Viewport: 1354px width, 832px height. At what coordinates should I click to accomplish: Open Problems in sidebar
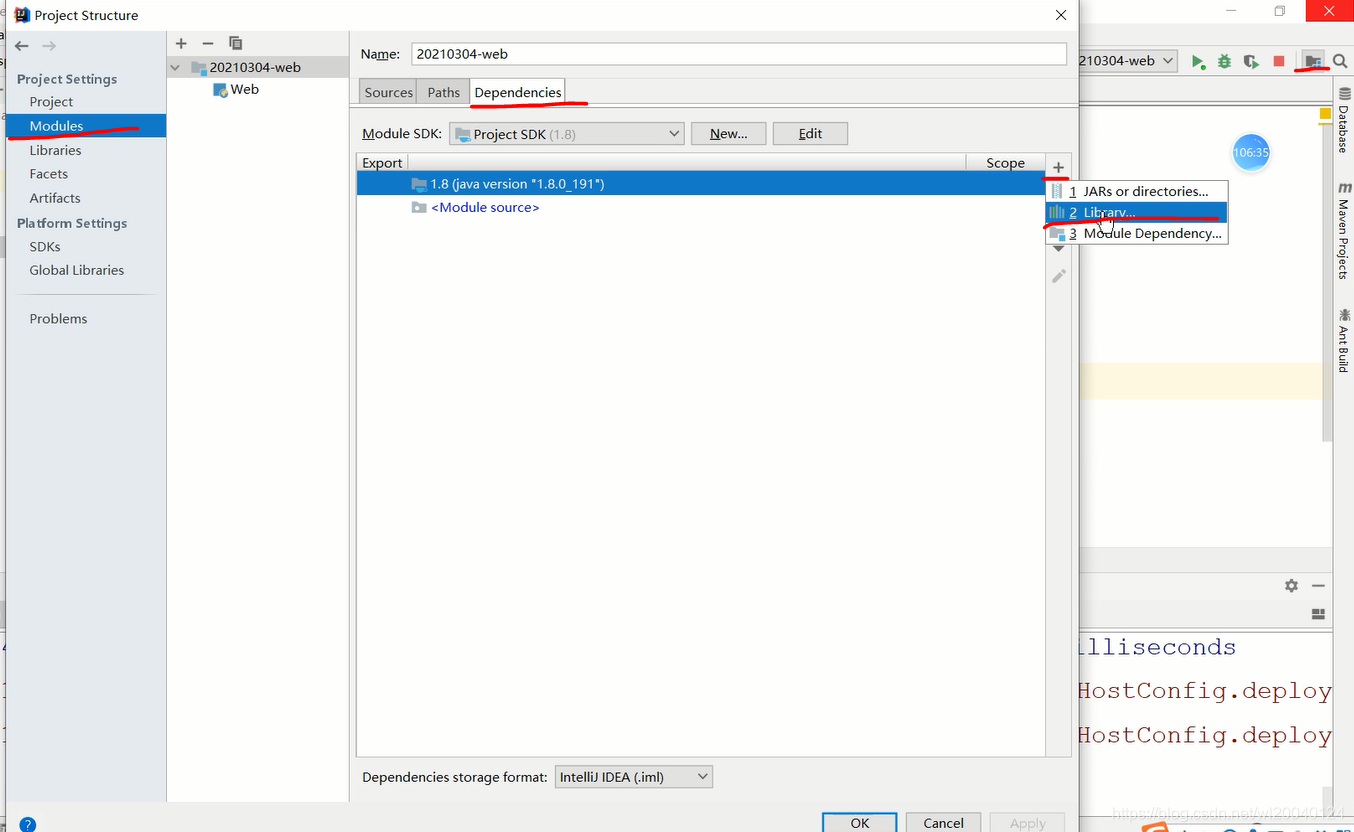point(58,318)
